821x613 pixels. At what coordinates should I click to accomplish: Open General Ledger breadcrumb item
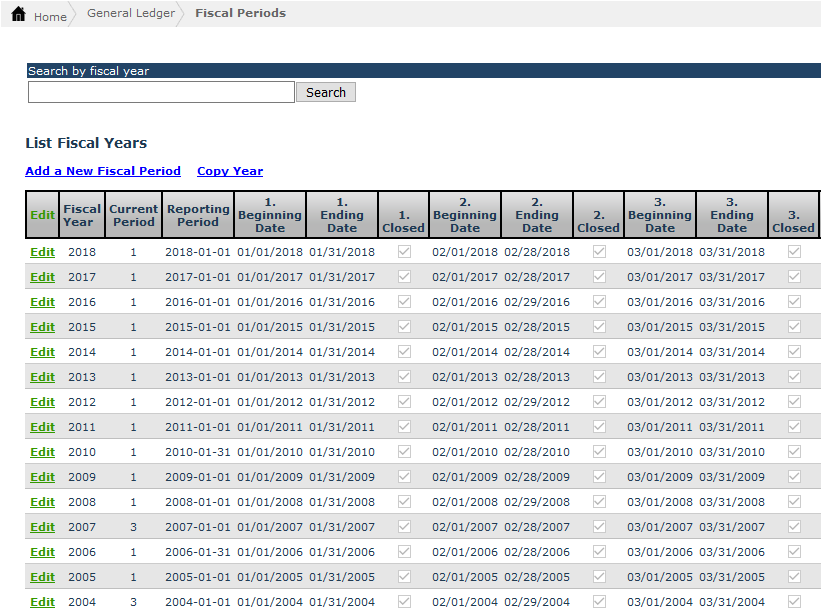pyautogui.click(x=130, y=14)
